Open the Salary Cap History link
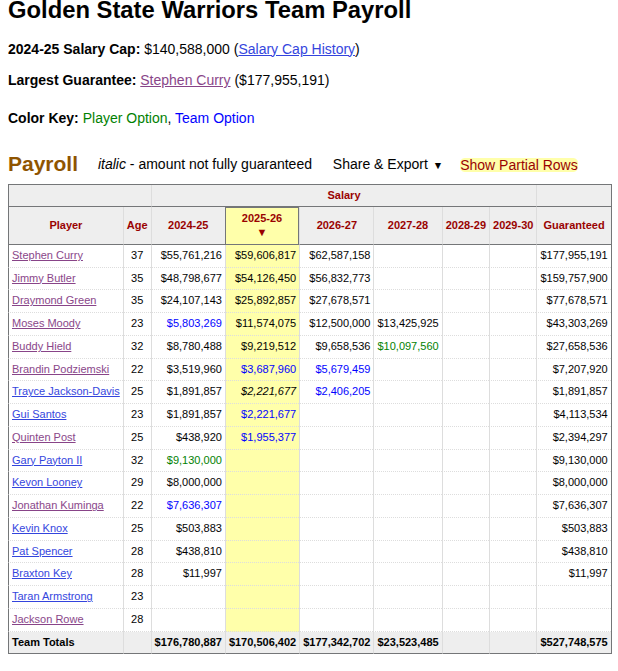The width and height of the screenshot is (618, 671). tap(297, 49)
